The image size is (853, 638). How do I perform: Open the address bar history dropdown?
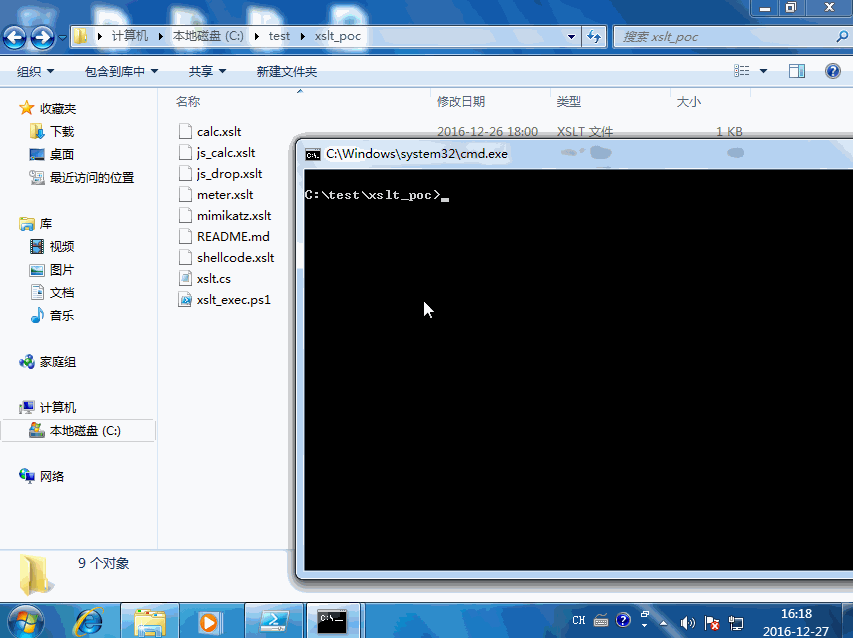click(x=571, y=36)
